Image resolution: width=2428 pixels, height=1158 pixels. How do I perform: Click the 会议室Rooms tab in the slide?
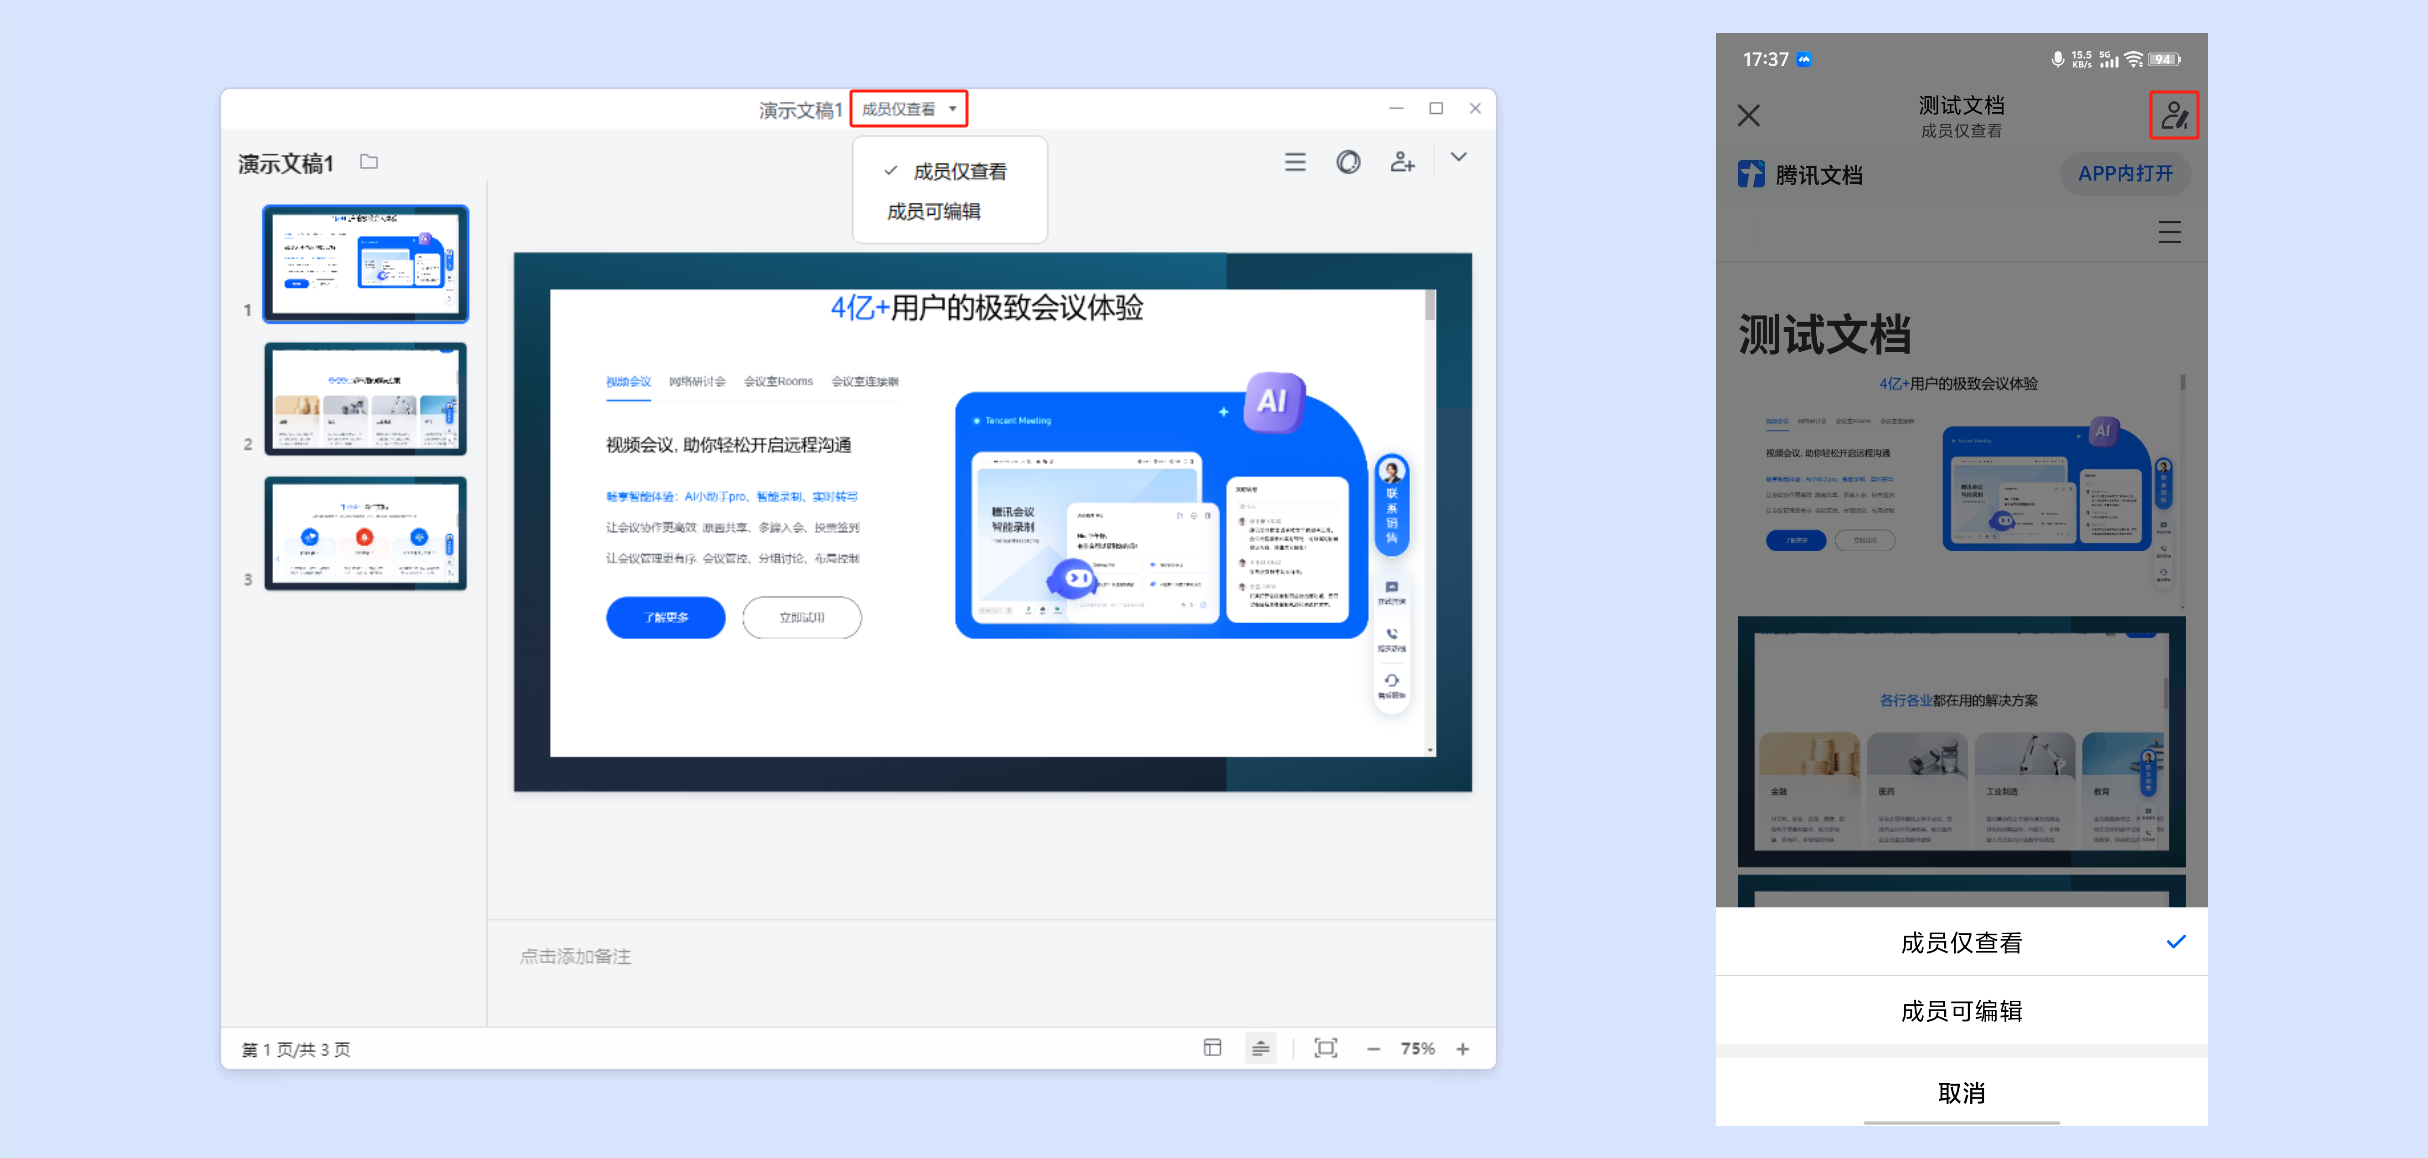pyautogui.click(x=778, y=382)
